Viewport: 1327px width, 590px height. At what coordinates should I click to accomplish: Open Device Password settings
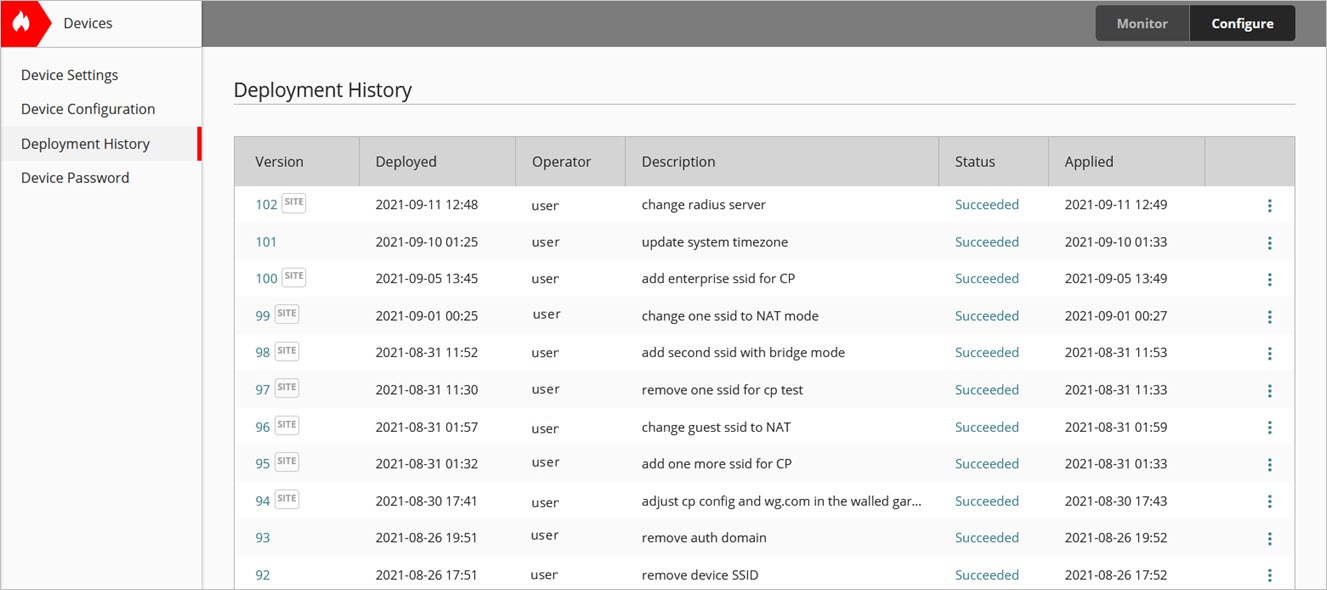click(75, 177)
